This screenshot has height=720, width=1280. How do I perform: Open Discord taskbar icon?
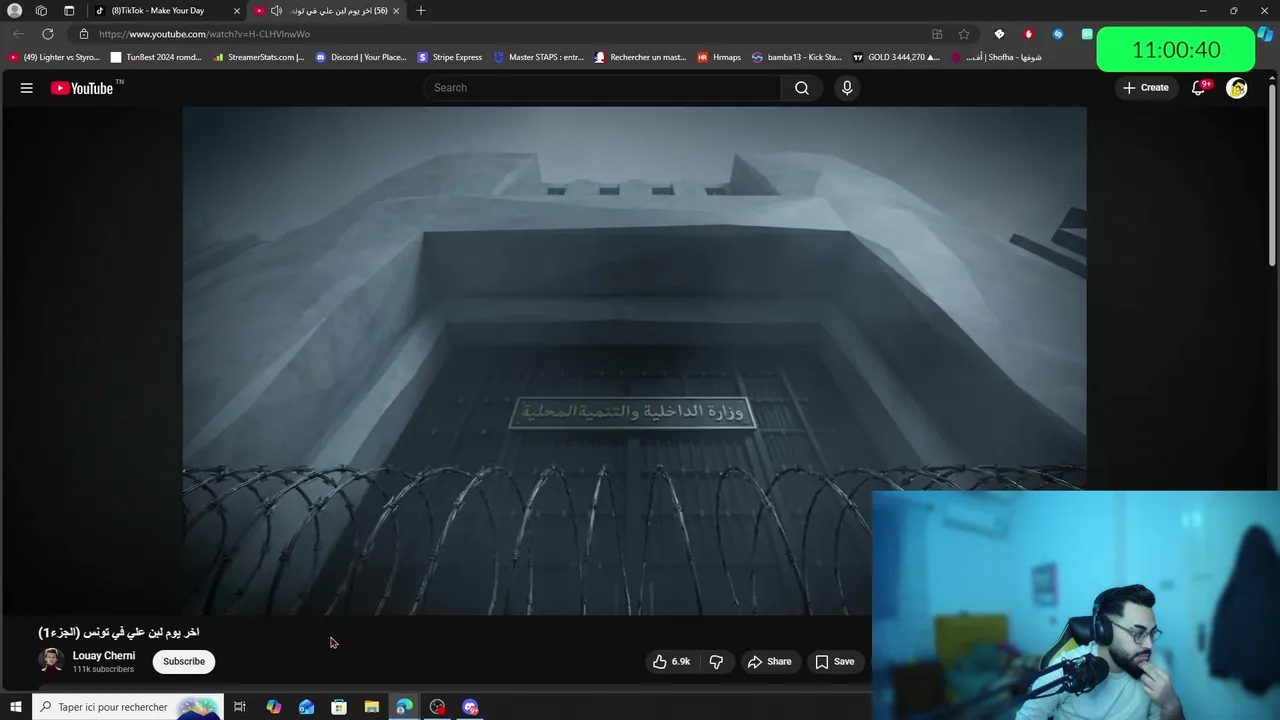click(x=470, y=707)
